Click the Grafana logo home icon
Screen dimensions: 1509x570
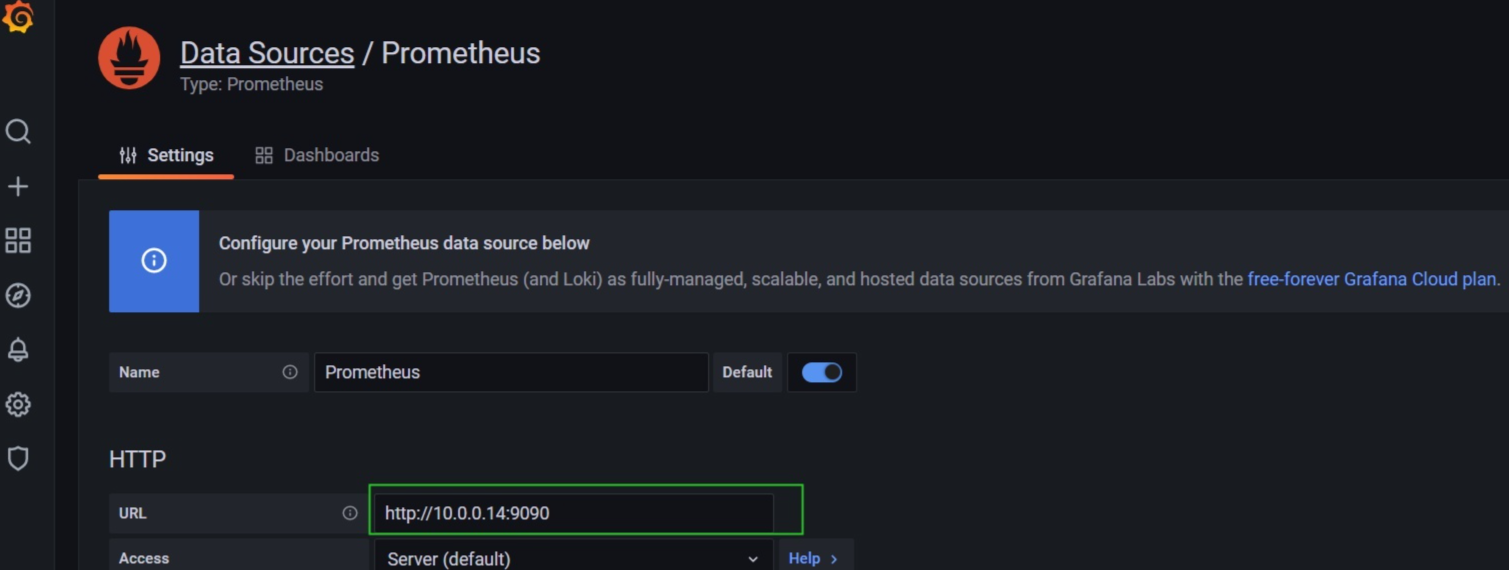point(18,17)
